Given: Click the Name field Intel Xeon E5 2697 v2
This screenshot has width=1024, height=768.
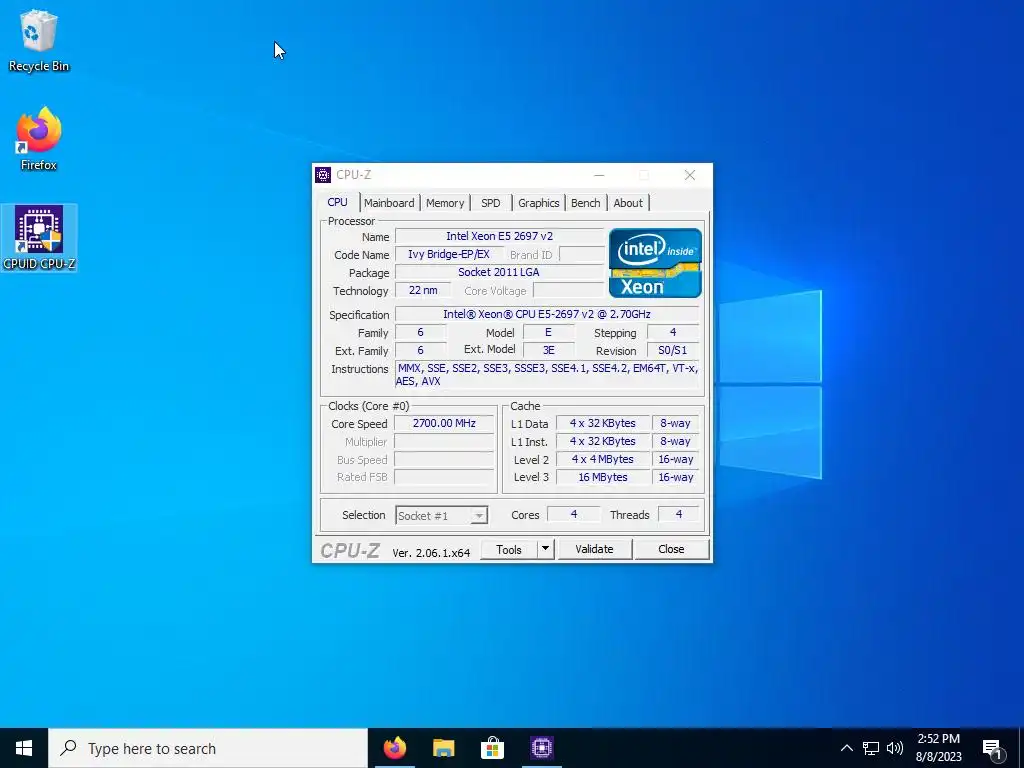Looking at the screenshot, I should coord(500,236).
